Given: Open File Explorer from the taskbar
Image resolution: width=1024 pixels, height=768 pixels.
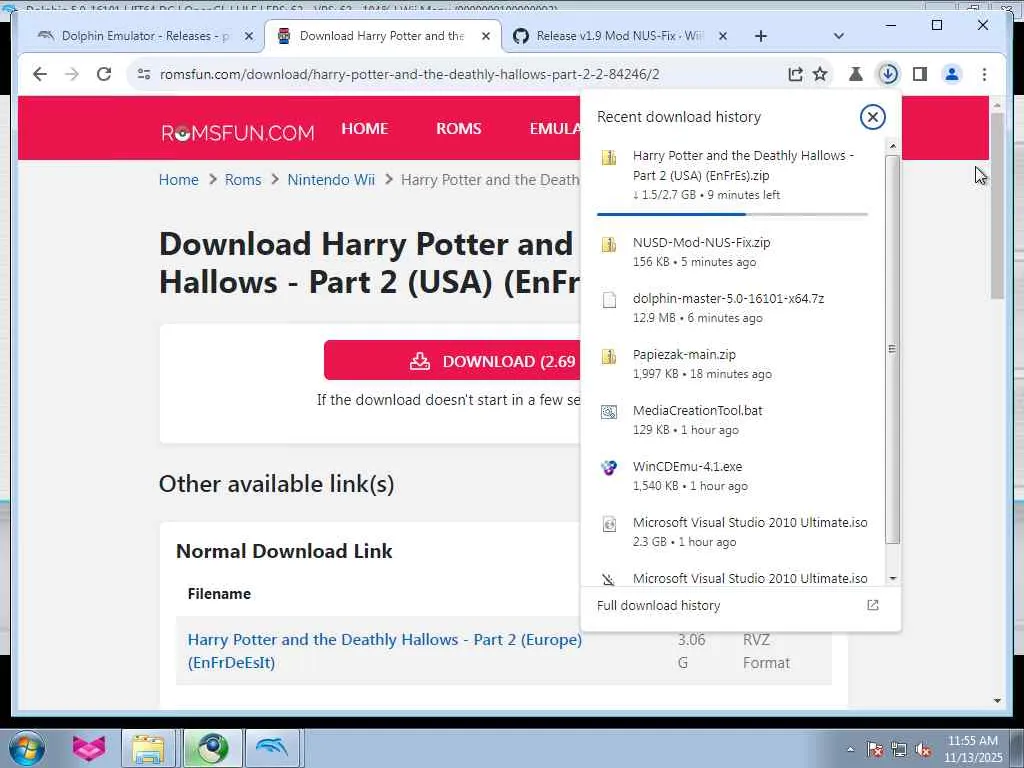Looking at the screenshot, I should (x=148, y=748).
